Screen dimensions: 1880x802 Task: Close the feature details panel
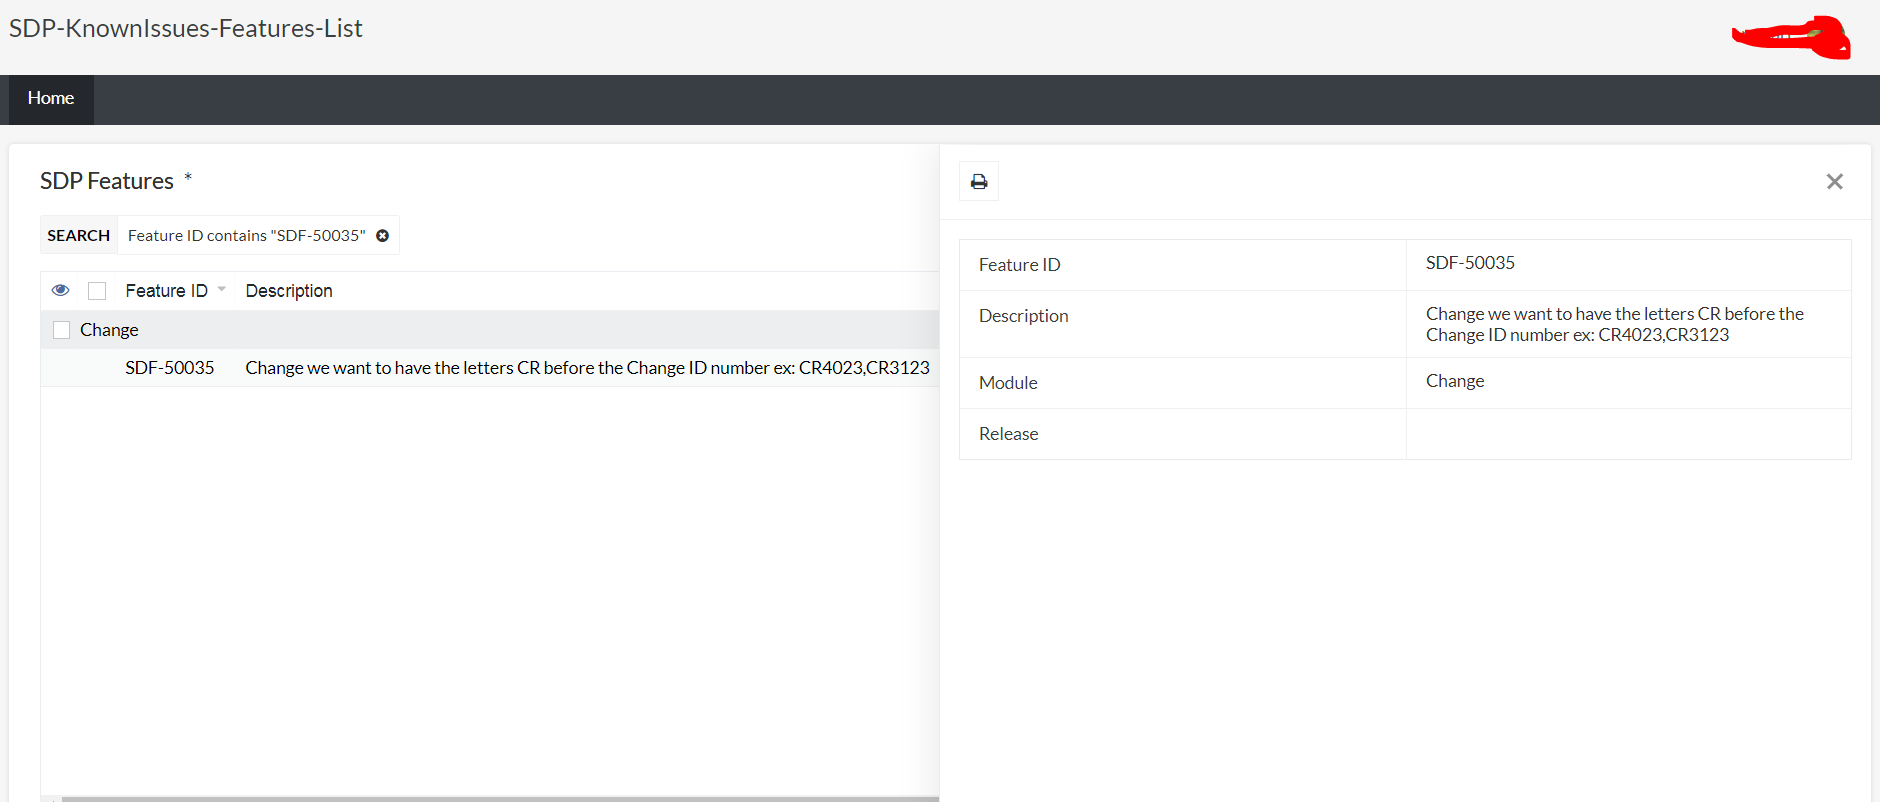[1834, 181]
